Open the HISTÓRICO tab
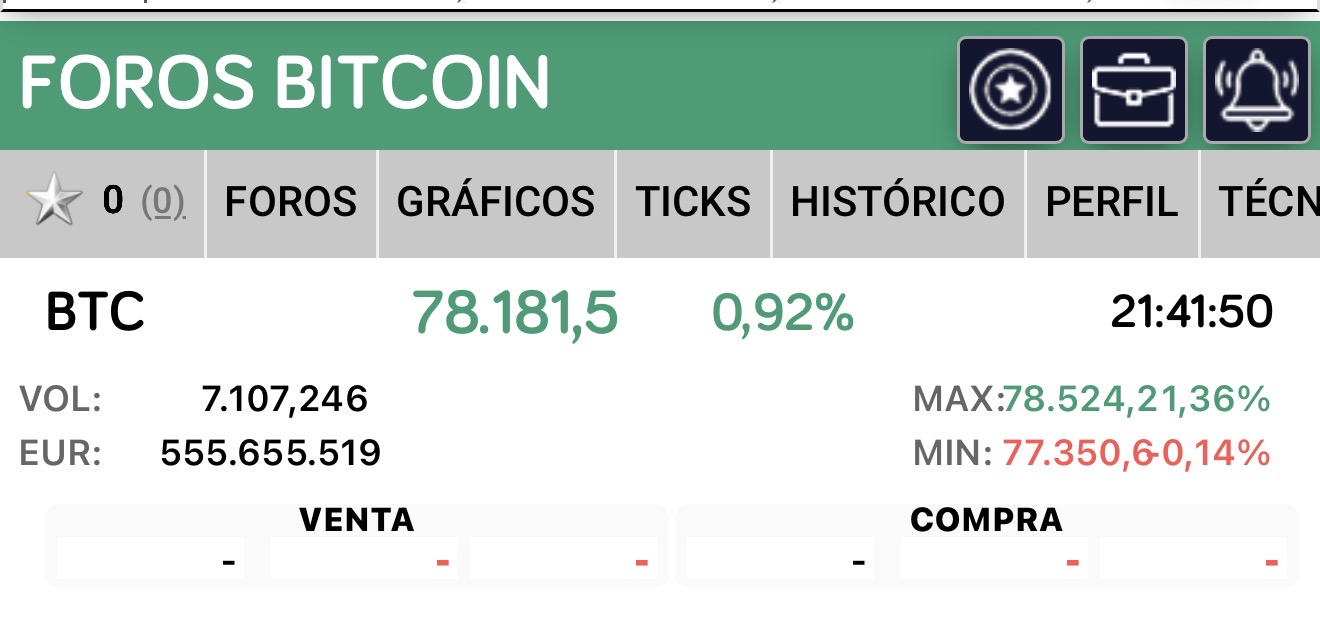Screen dimensions: 1320x631 (x=898, y=203)
